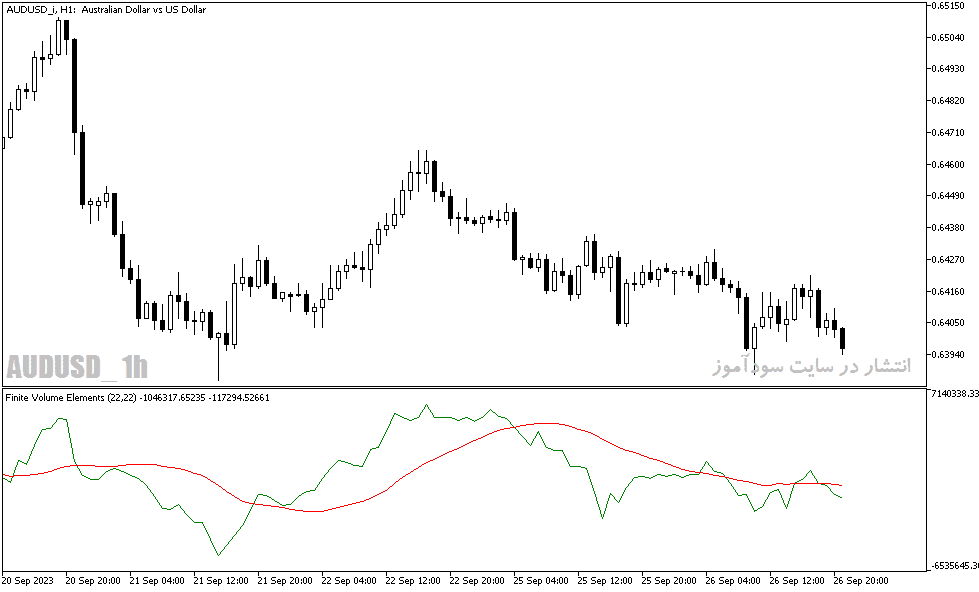Screen dimensions: 979x592
Task: Click the green indicator line's lowest trough
Action: [x=218, y=554]
